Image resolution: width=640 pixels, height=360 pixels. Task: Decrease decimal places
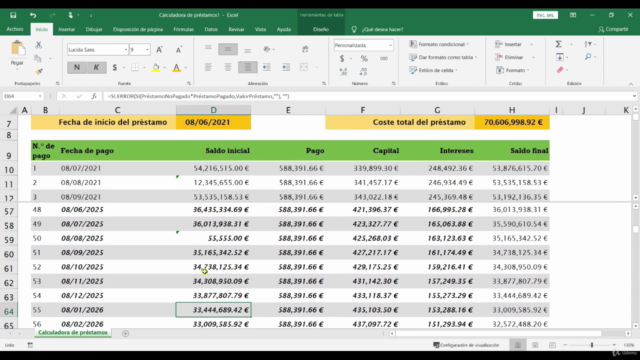click(363, 72)
